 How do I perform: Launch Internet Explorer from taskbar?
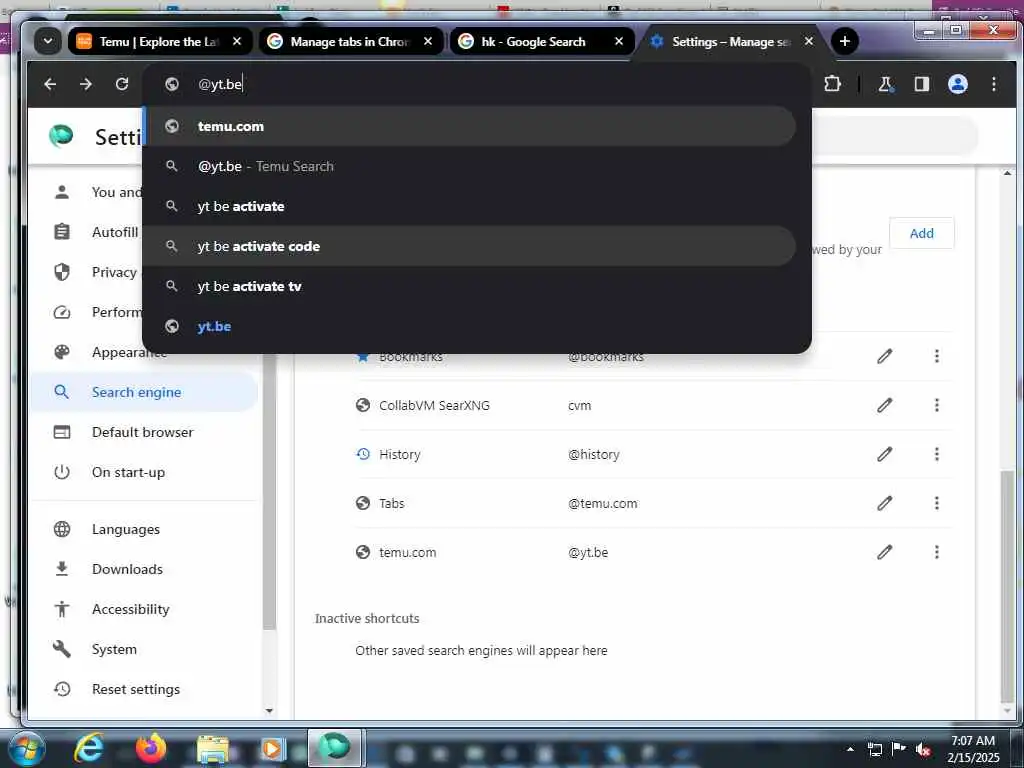tap(89, 748)
